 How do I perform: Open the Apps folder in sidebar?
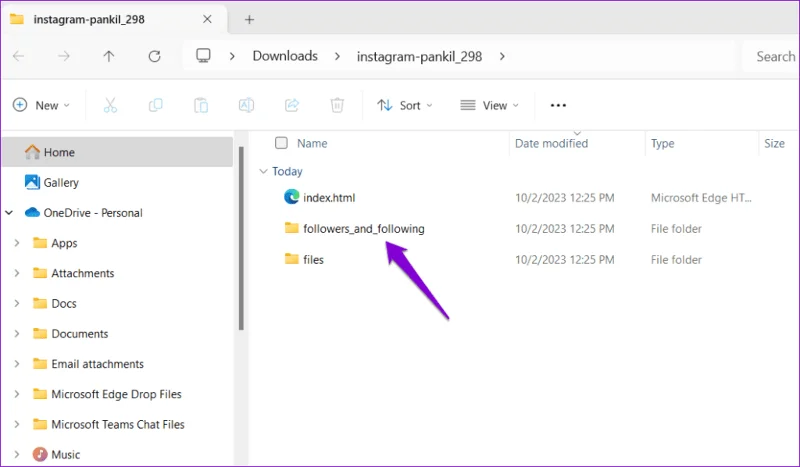64,243
